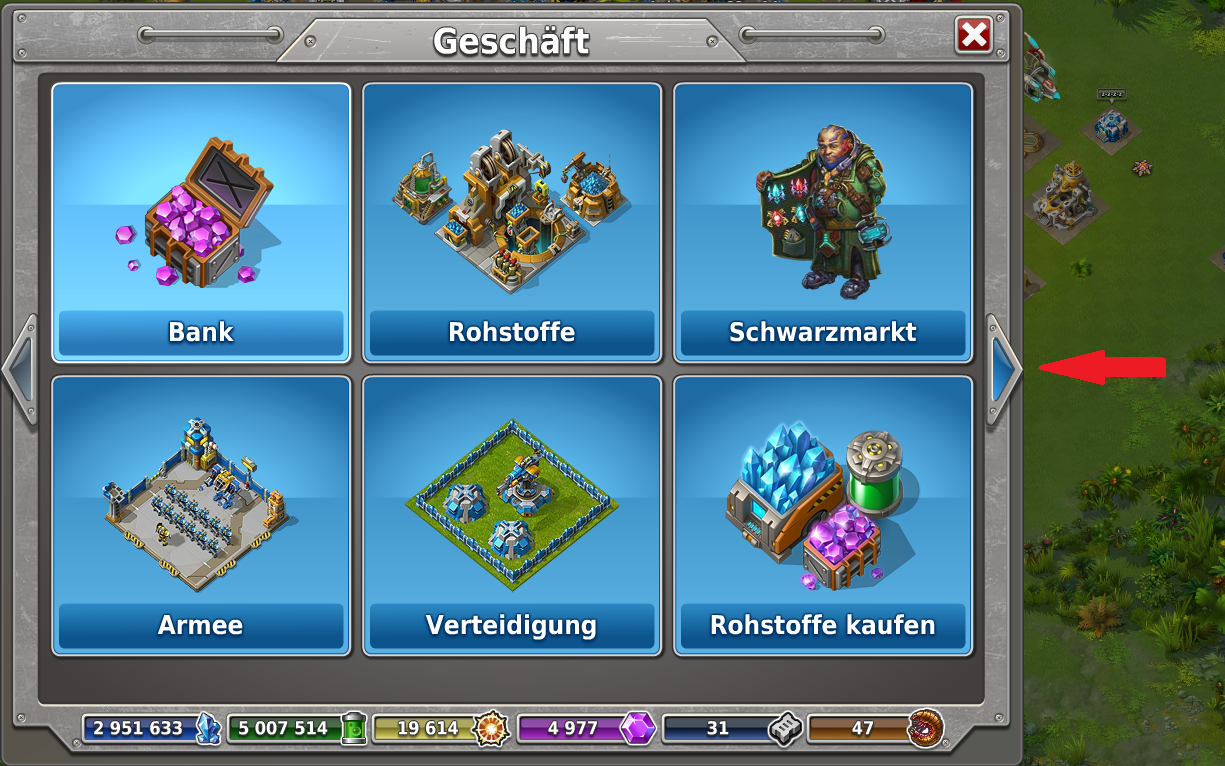1225x766 pixels.
Task: Click the 4 977 gems counter
Action: tap(573, 728)
